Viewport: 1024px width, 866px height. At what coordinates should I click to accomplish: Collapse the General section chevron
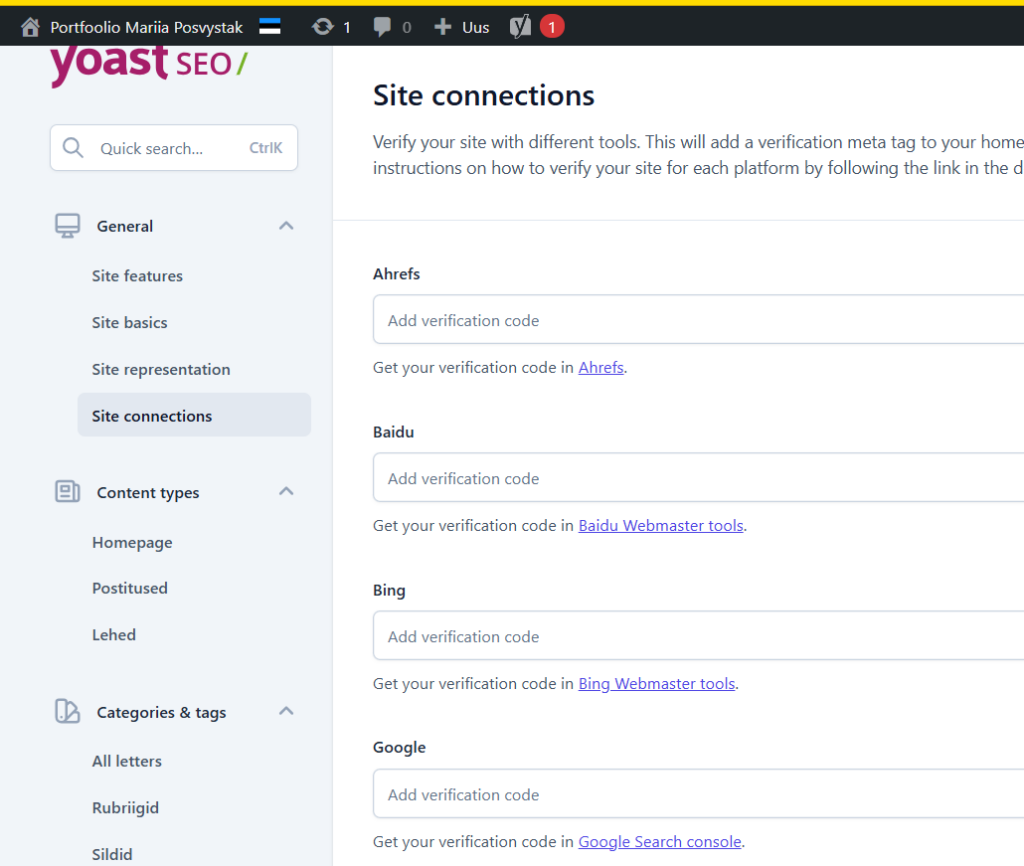(x=286, y=226)
